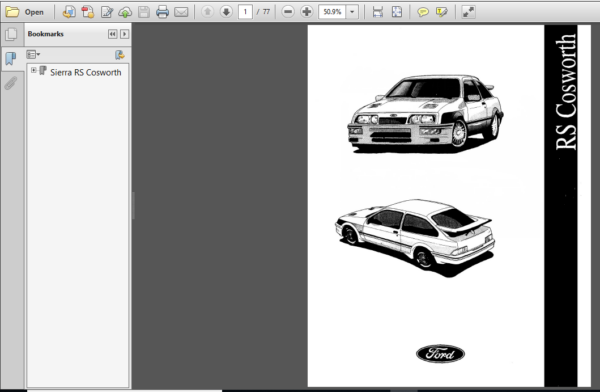
Task: Click the rear view car illustration
Action: pos(414,237)
